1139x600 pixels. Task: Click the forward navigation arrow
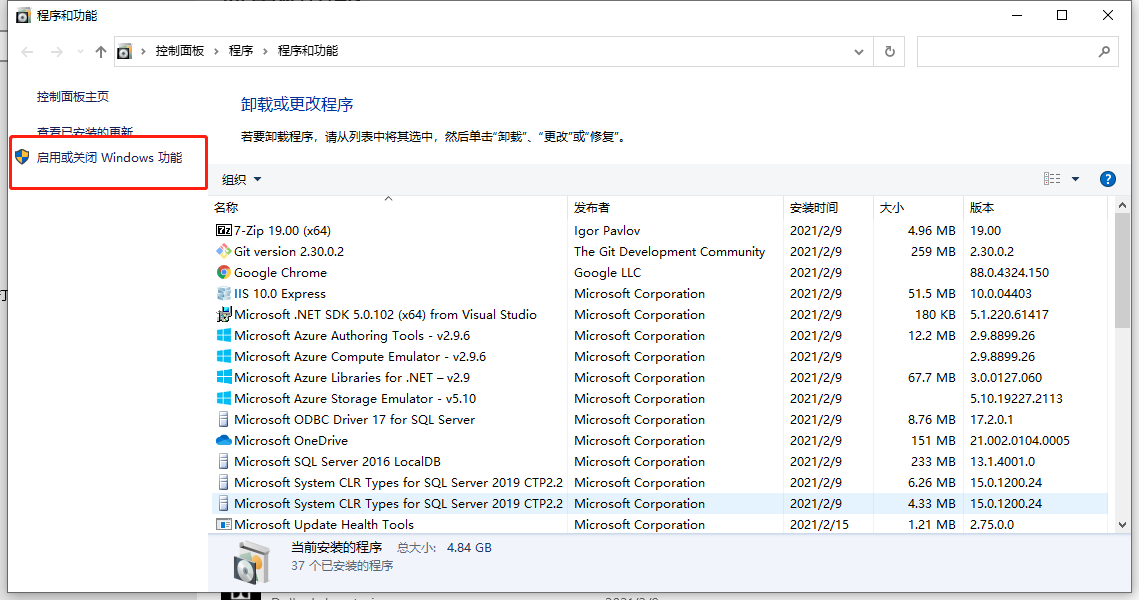57,52
